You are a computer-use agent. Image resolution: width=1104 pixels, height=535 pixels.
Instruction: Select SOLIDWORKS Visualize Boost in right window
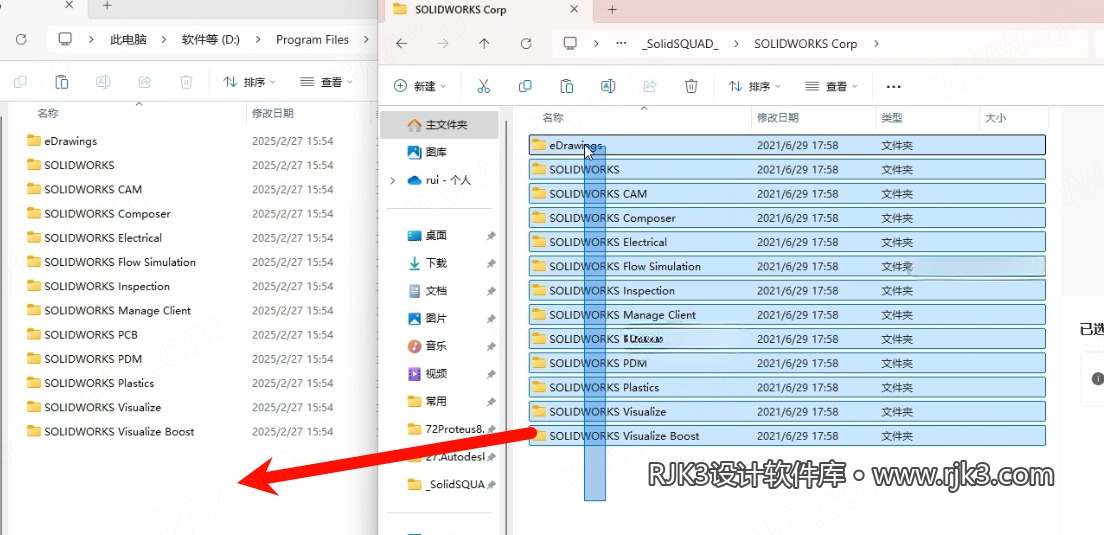[x=786, y=436]
